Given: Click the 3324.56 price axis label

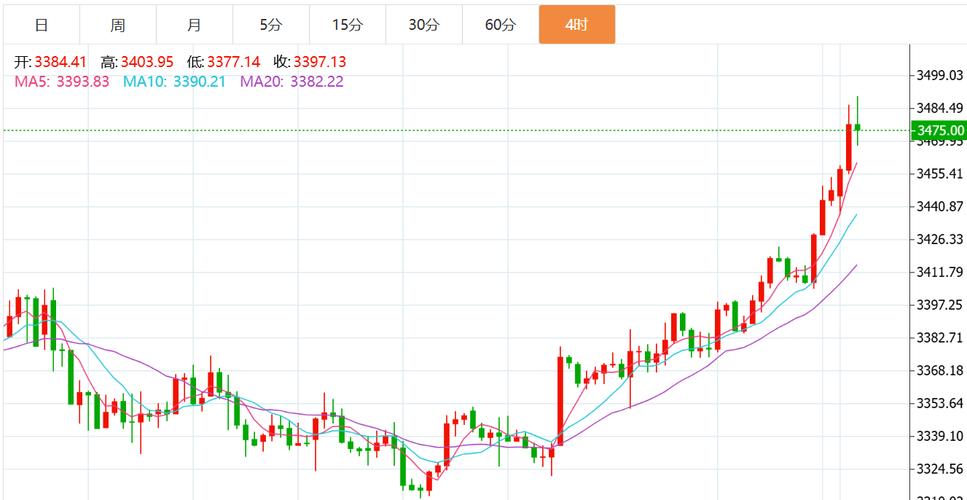Looking at the screenshot, I should tap(939, 469).
